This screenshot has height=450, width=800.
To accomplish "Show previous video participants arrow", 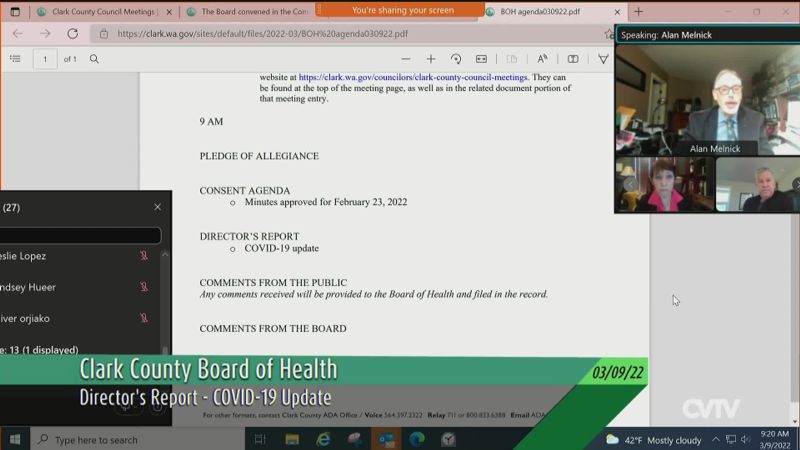I will click(630, 184).
